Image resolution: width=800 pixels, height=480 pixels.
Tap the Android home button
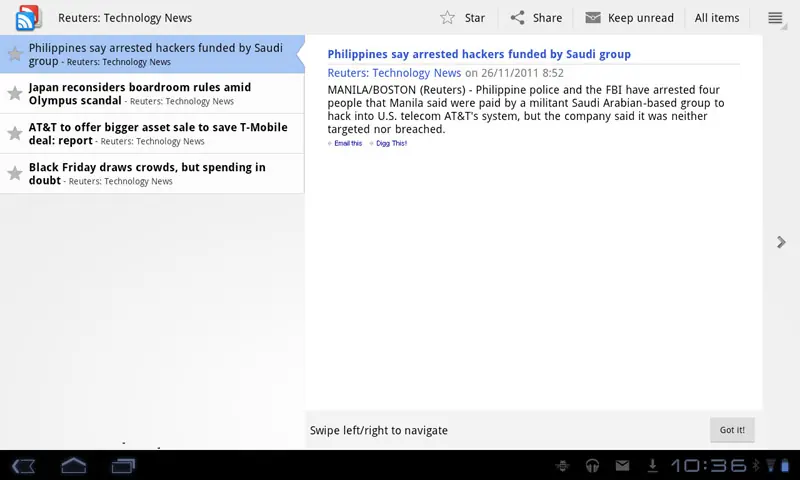coord(73,465)
